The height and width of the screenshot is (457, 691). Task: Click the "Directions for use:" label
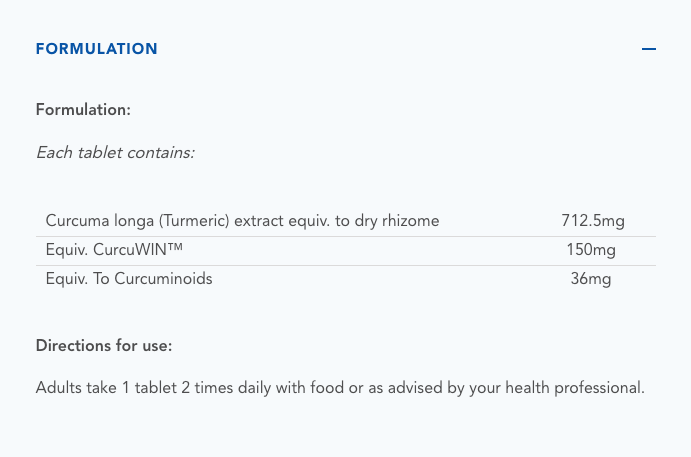point(104,345)
